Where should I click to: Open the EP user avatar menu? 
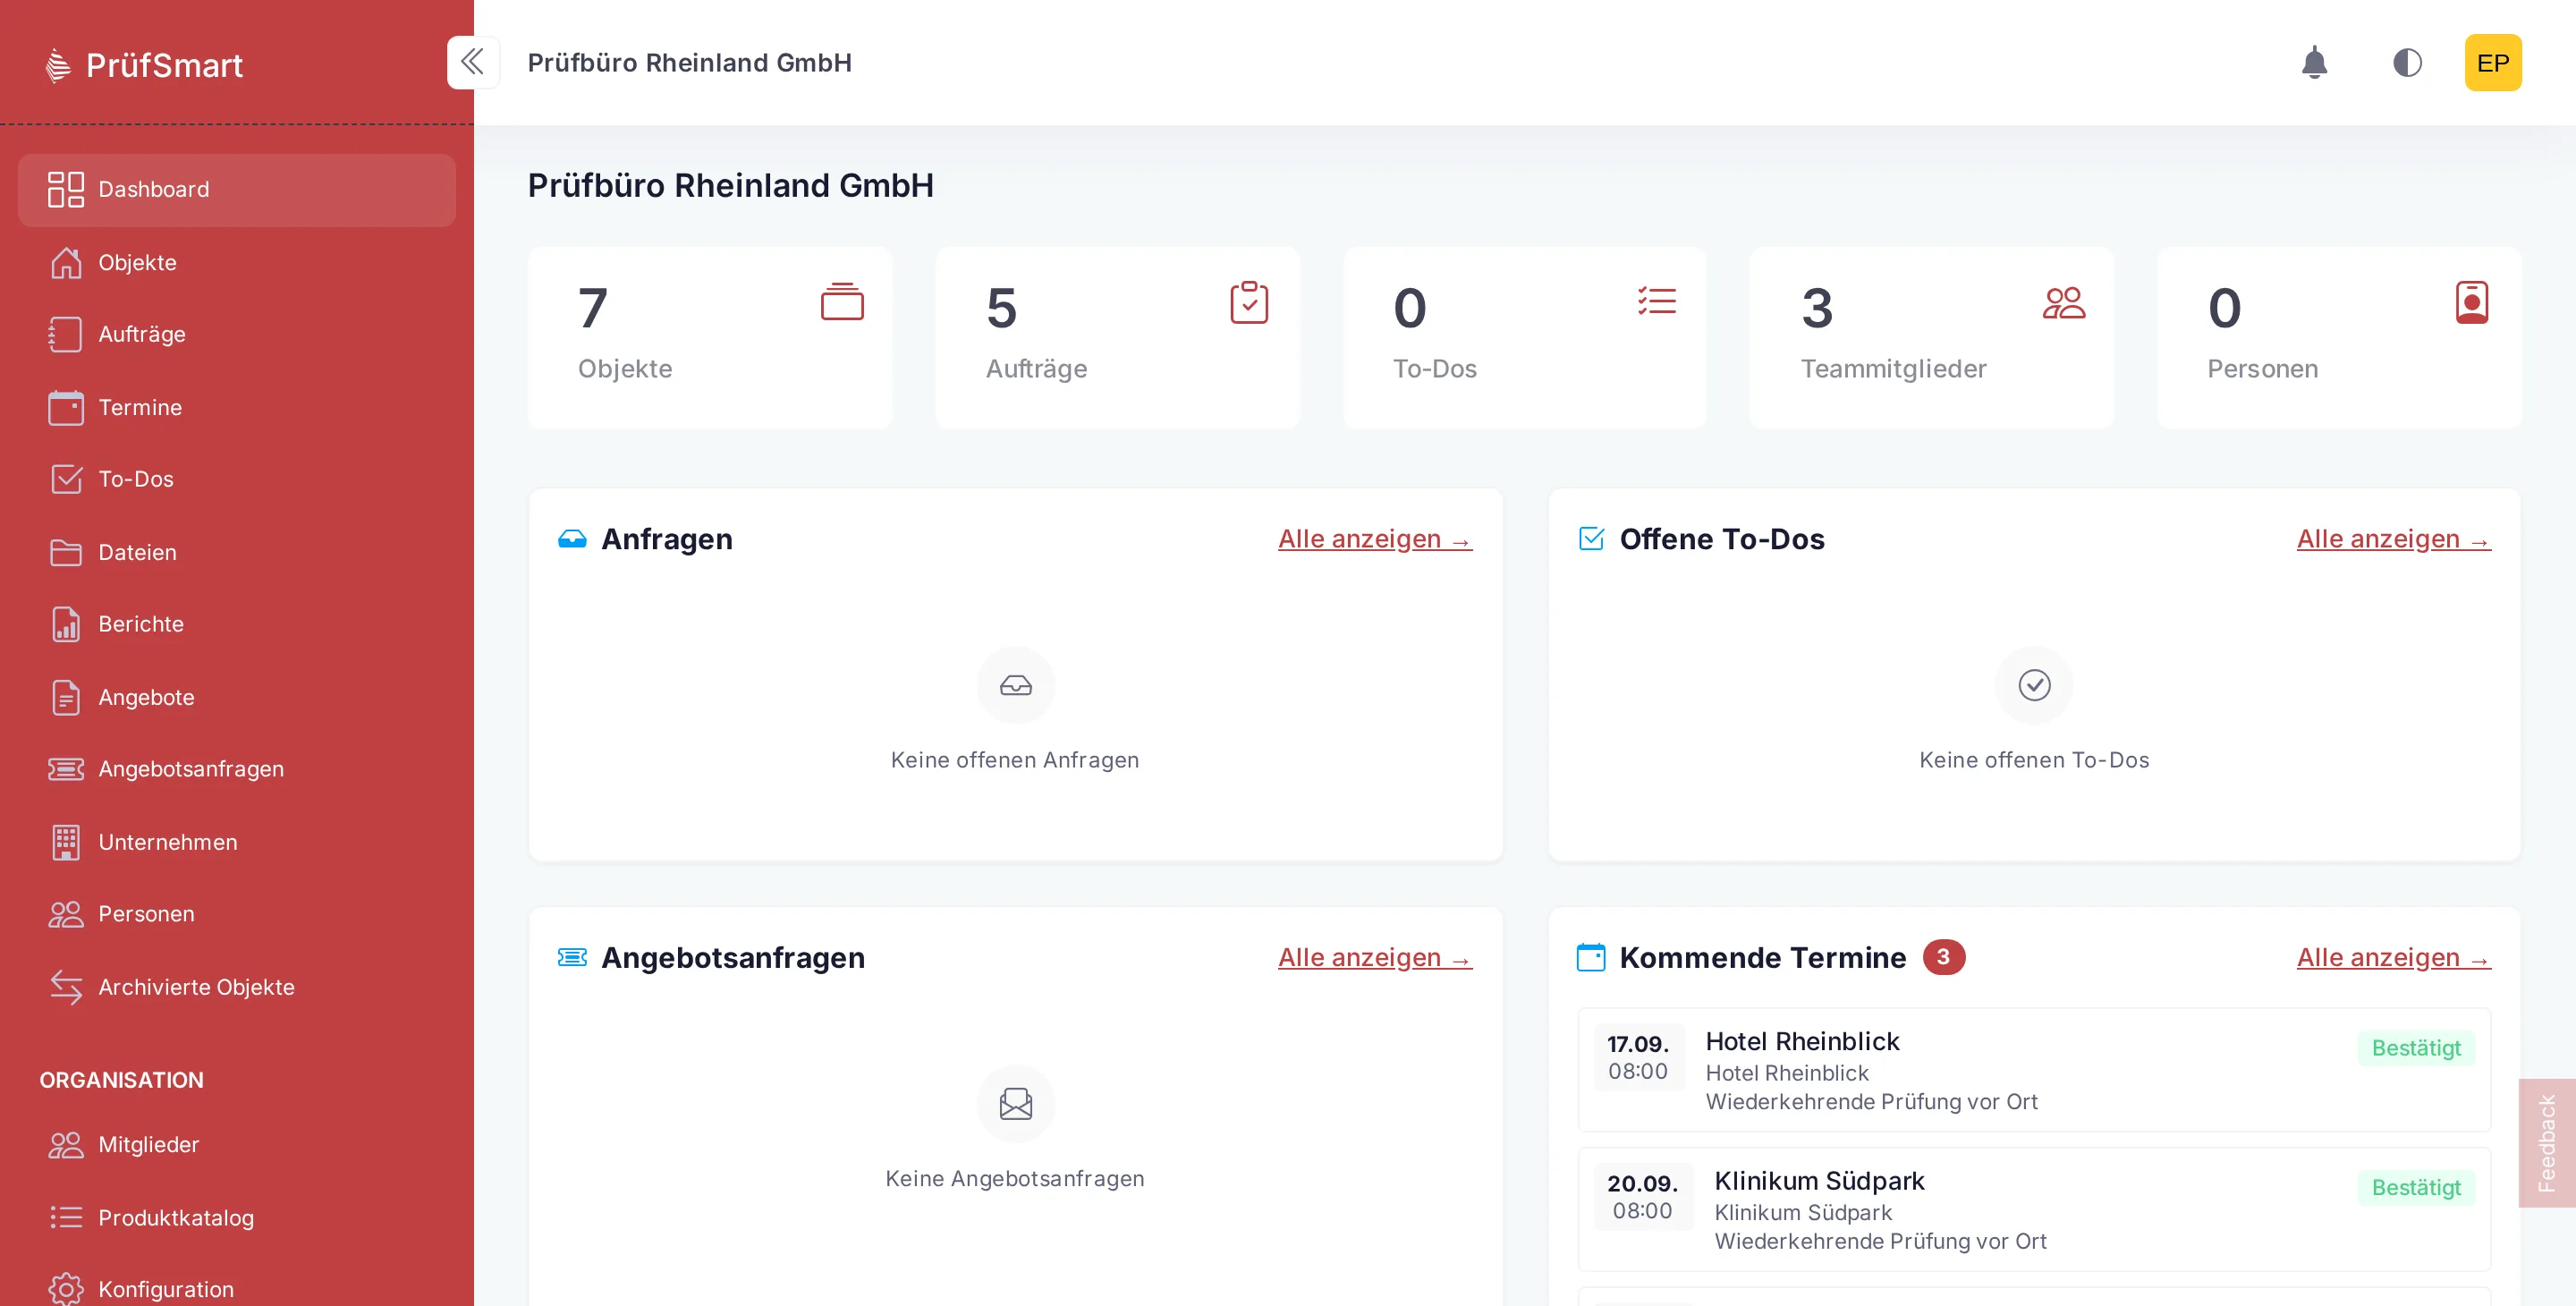coord(2492,62)
